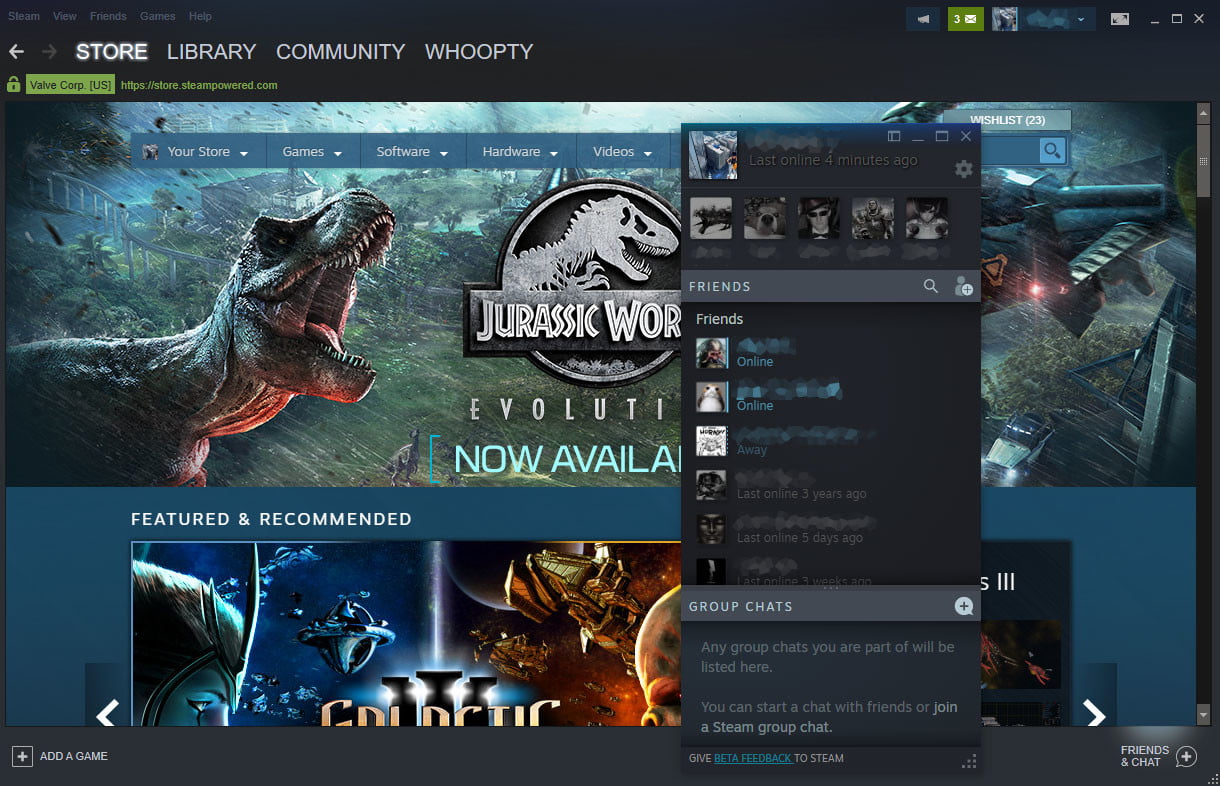
Task: Switch Steam to Big Picture mode
Action: [x=1120, y=19]
